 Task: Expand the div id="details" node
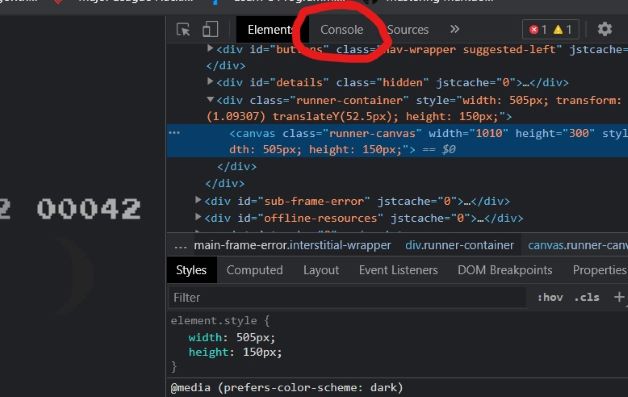tap(210, 81)
